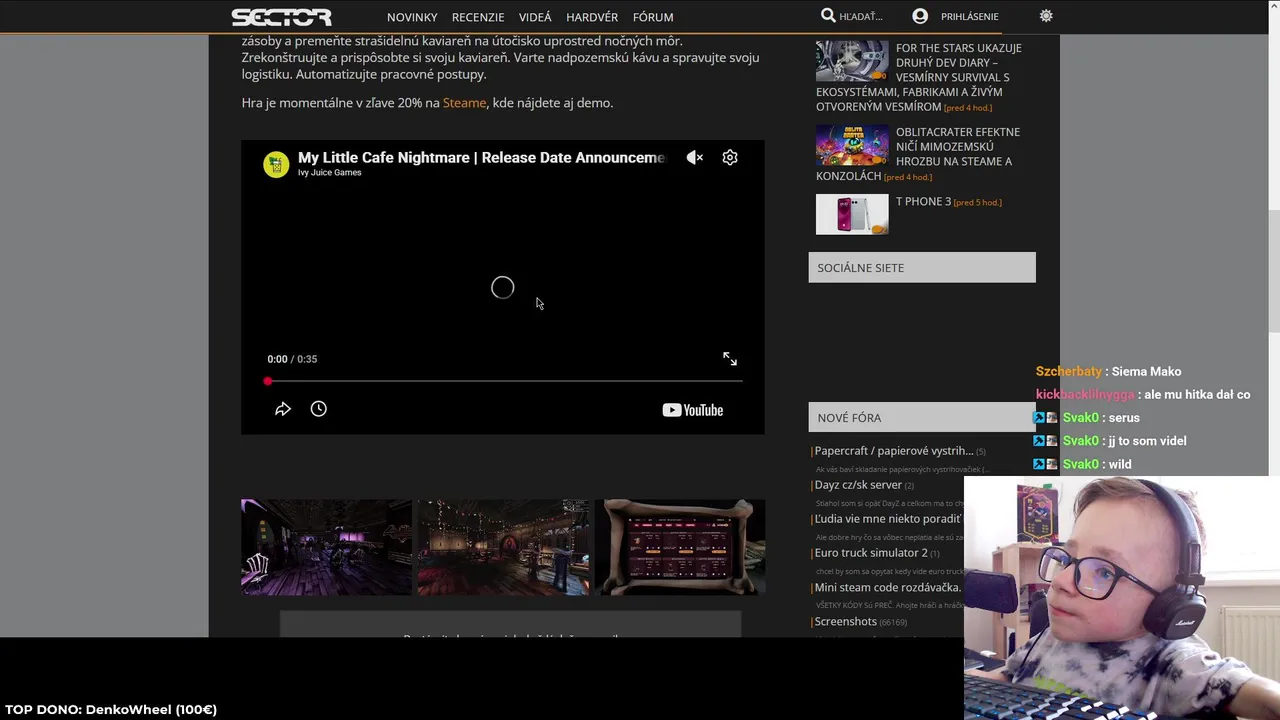The height and width of the screenshot is (720, 1280).
Task: Open the Oblitacrater news thumbnail
Action: (x=852, y=145)
